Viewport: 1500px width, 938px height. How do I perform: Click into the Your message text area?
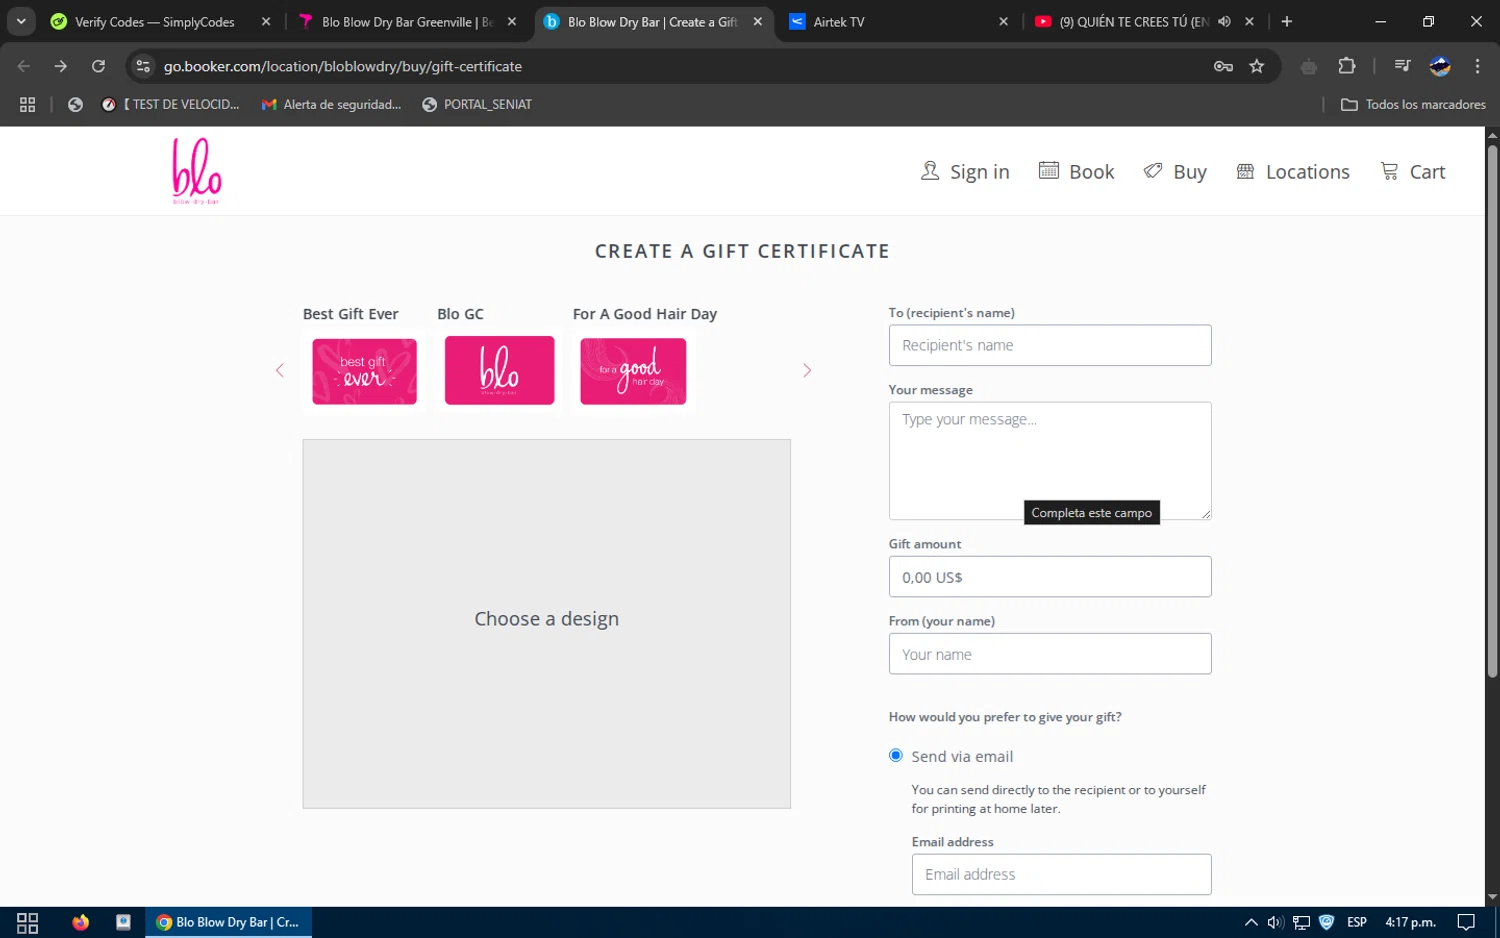[x=1050, y=461]
